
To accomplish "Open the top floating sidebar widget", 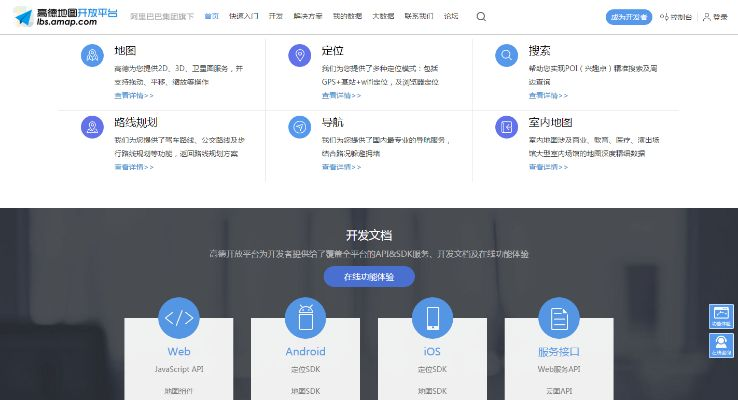I will 721,316.
